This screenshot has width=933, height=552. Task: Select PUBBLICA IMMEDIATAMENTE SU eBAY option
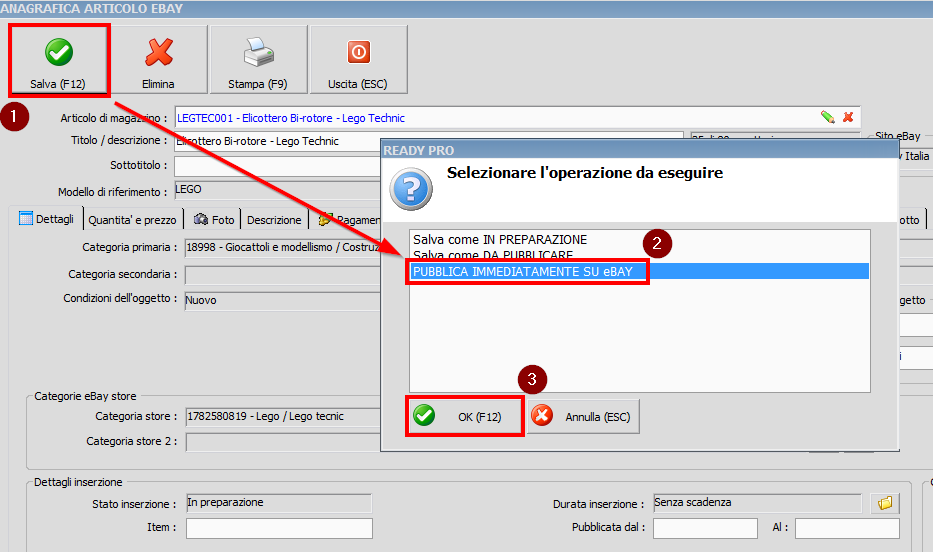tap(640, 271)
